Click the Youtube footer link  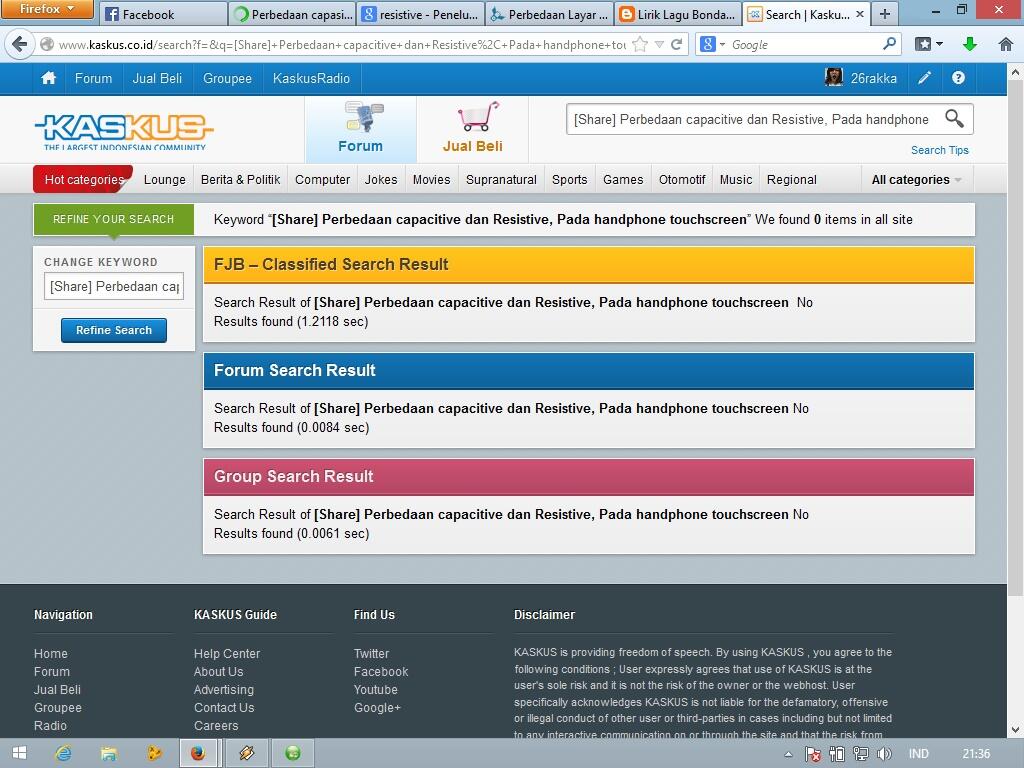pyautogui.click(x=376, y=690)
